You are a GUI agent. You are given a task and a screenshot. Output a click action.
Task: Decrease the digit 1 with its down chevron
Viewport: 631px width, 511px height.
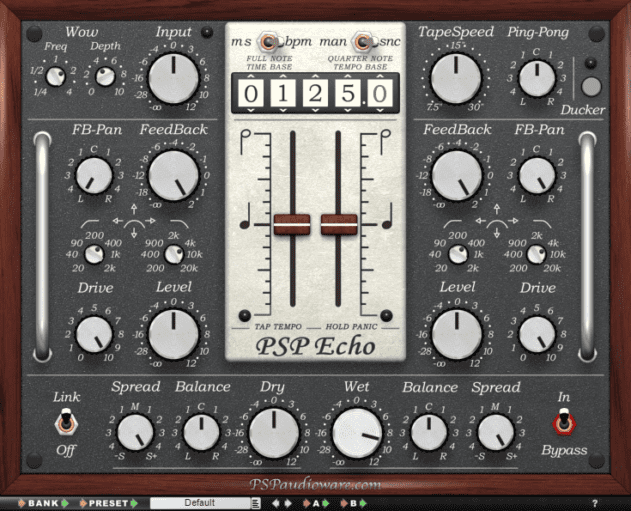pos(283,110)
